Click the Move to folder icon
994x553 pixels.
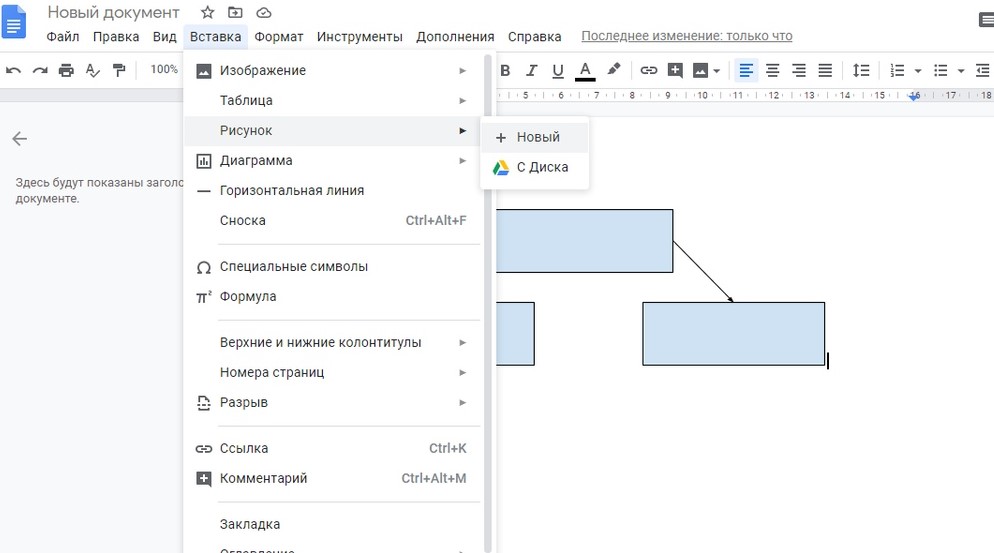235,13
